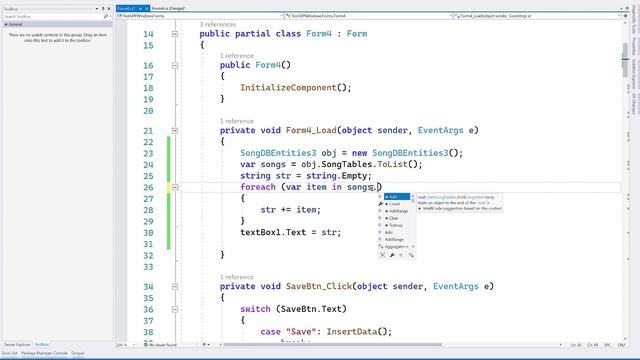Screen dimensions: 640x360
Task: Open the Package Manager Console tab
Action: tap(44, 353)
